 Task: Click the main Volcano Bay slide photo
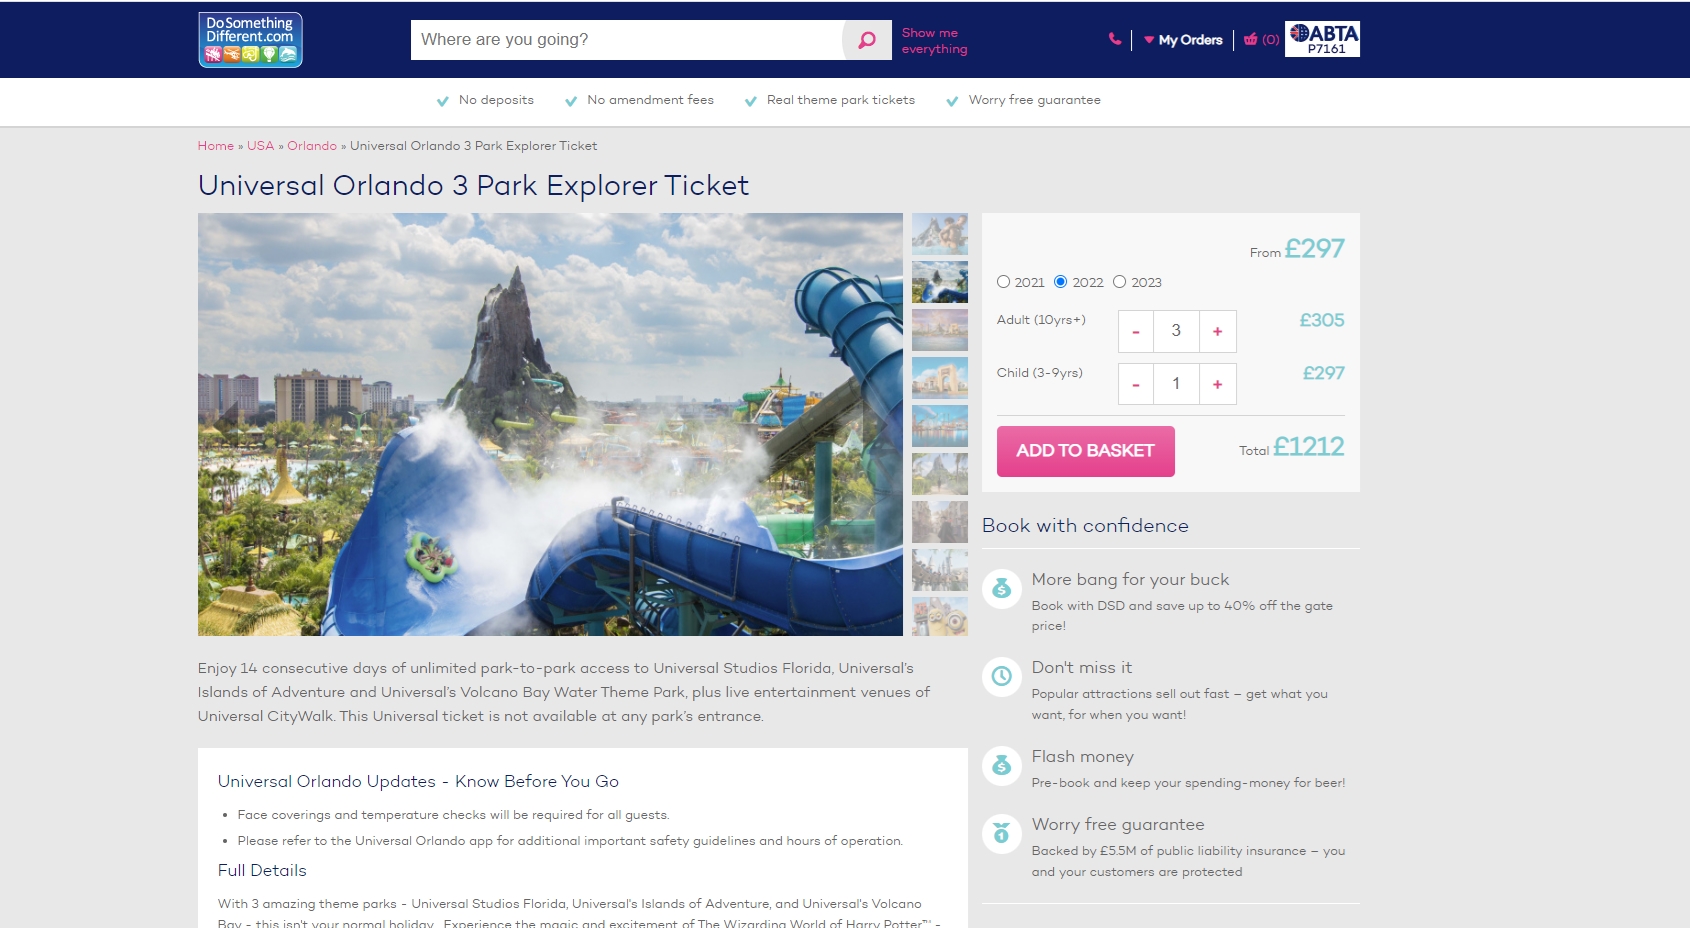pyautogui.click(x=550, y=424)
